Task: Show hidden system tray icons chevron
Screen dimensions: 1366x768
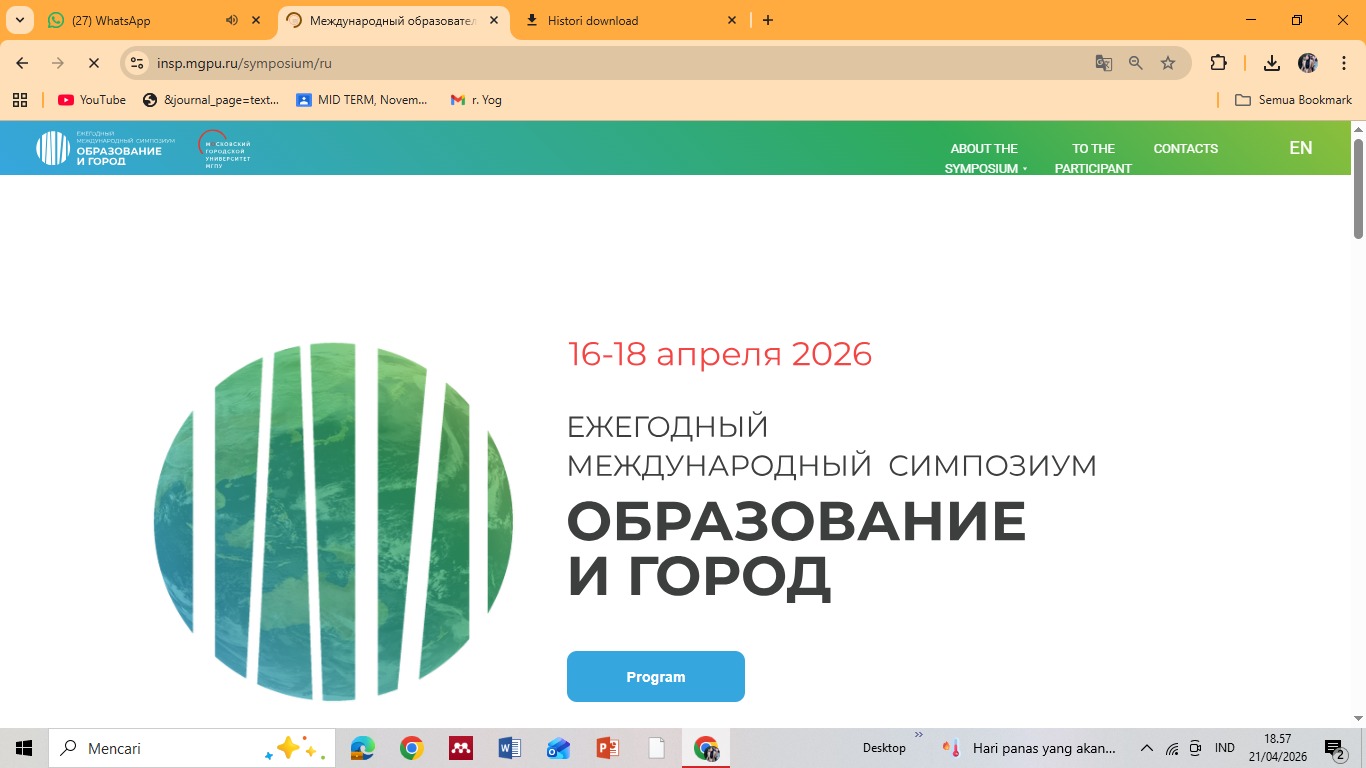Action: tap(1147, 748)
